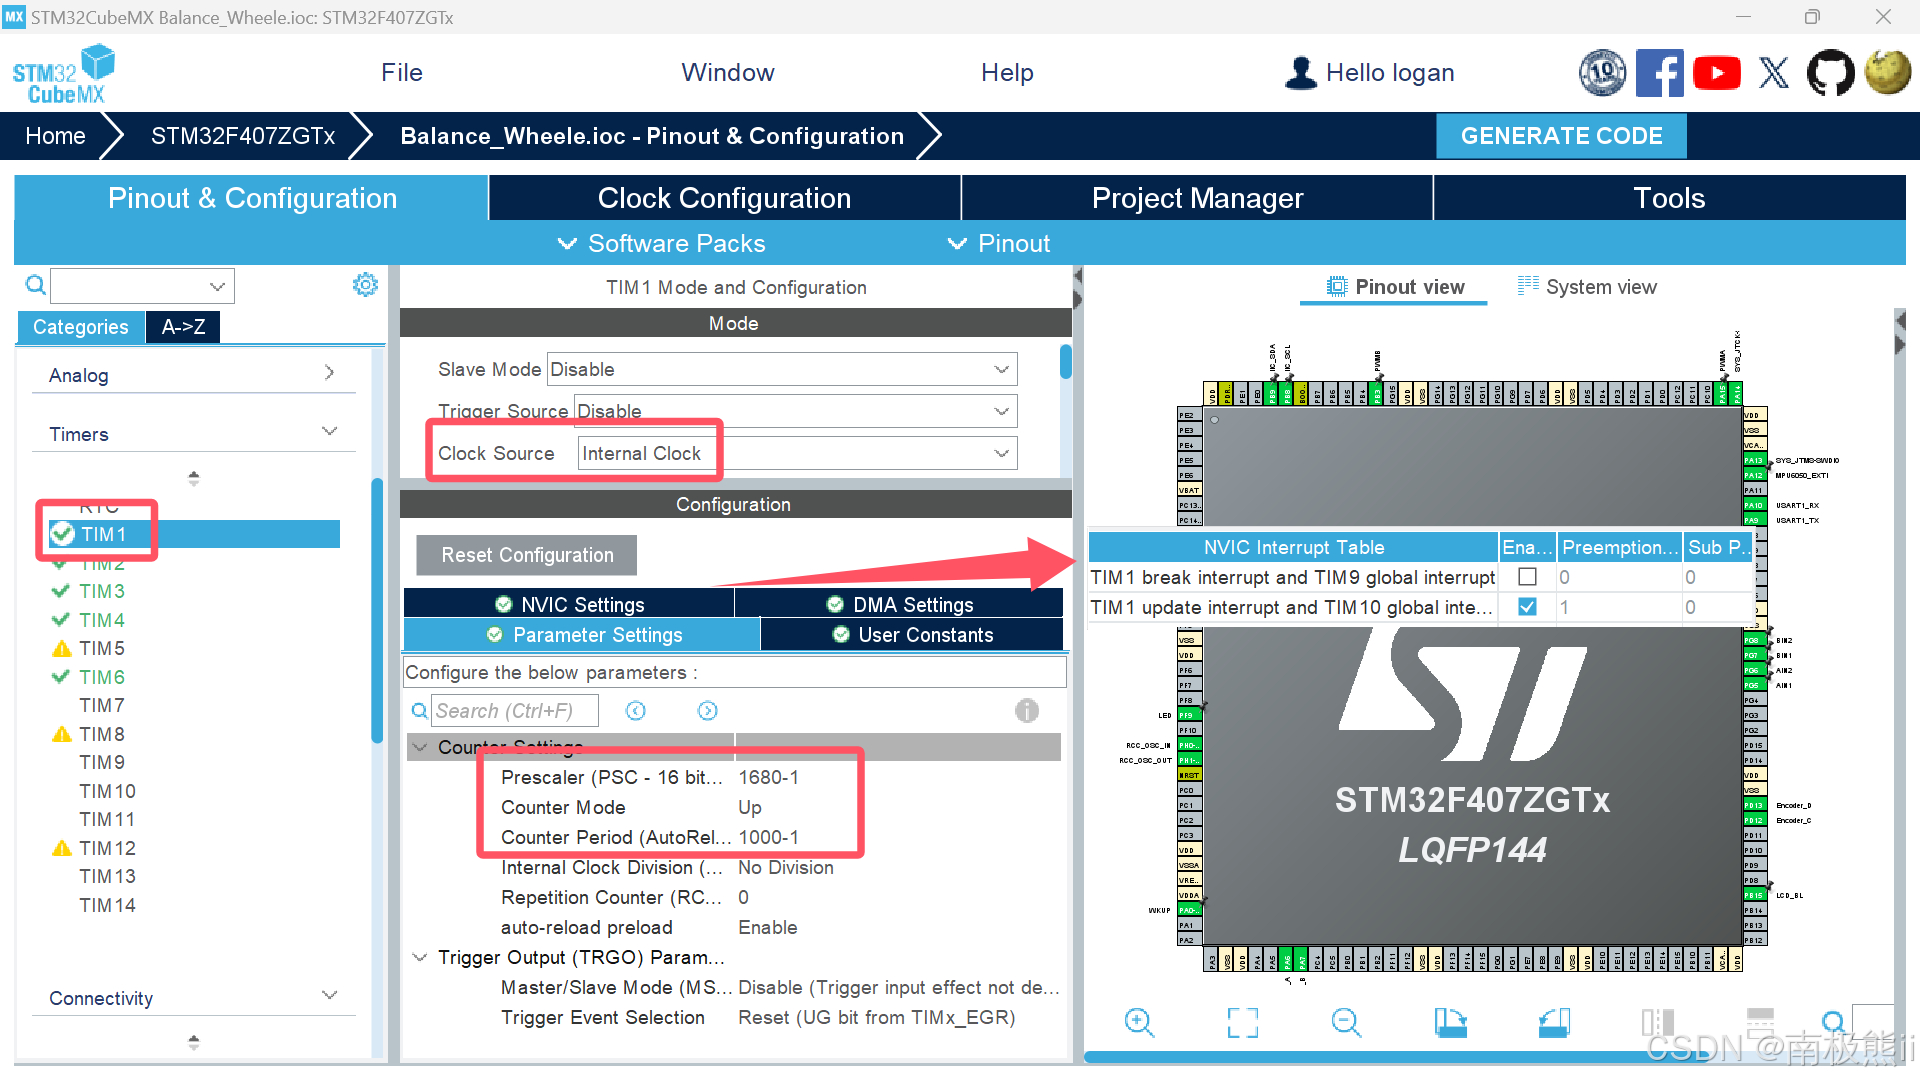Open the Clock Source dropdown

click(x=797, y=453)
